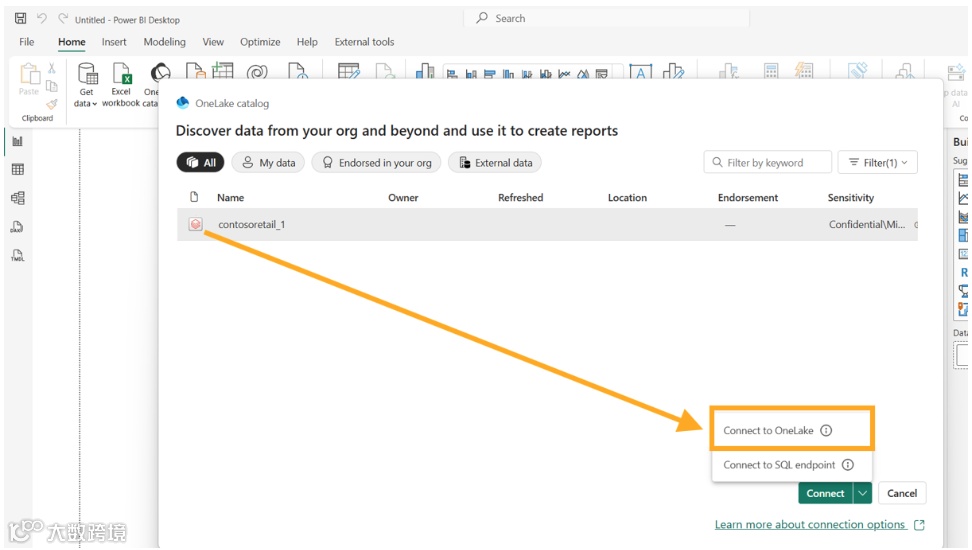Click info icon beside Connect to OneLake
Image resolution: width=972 pixels, height=550 pixels.
click(826, 430)
